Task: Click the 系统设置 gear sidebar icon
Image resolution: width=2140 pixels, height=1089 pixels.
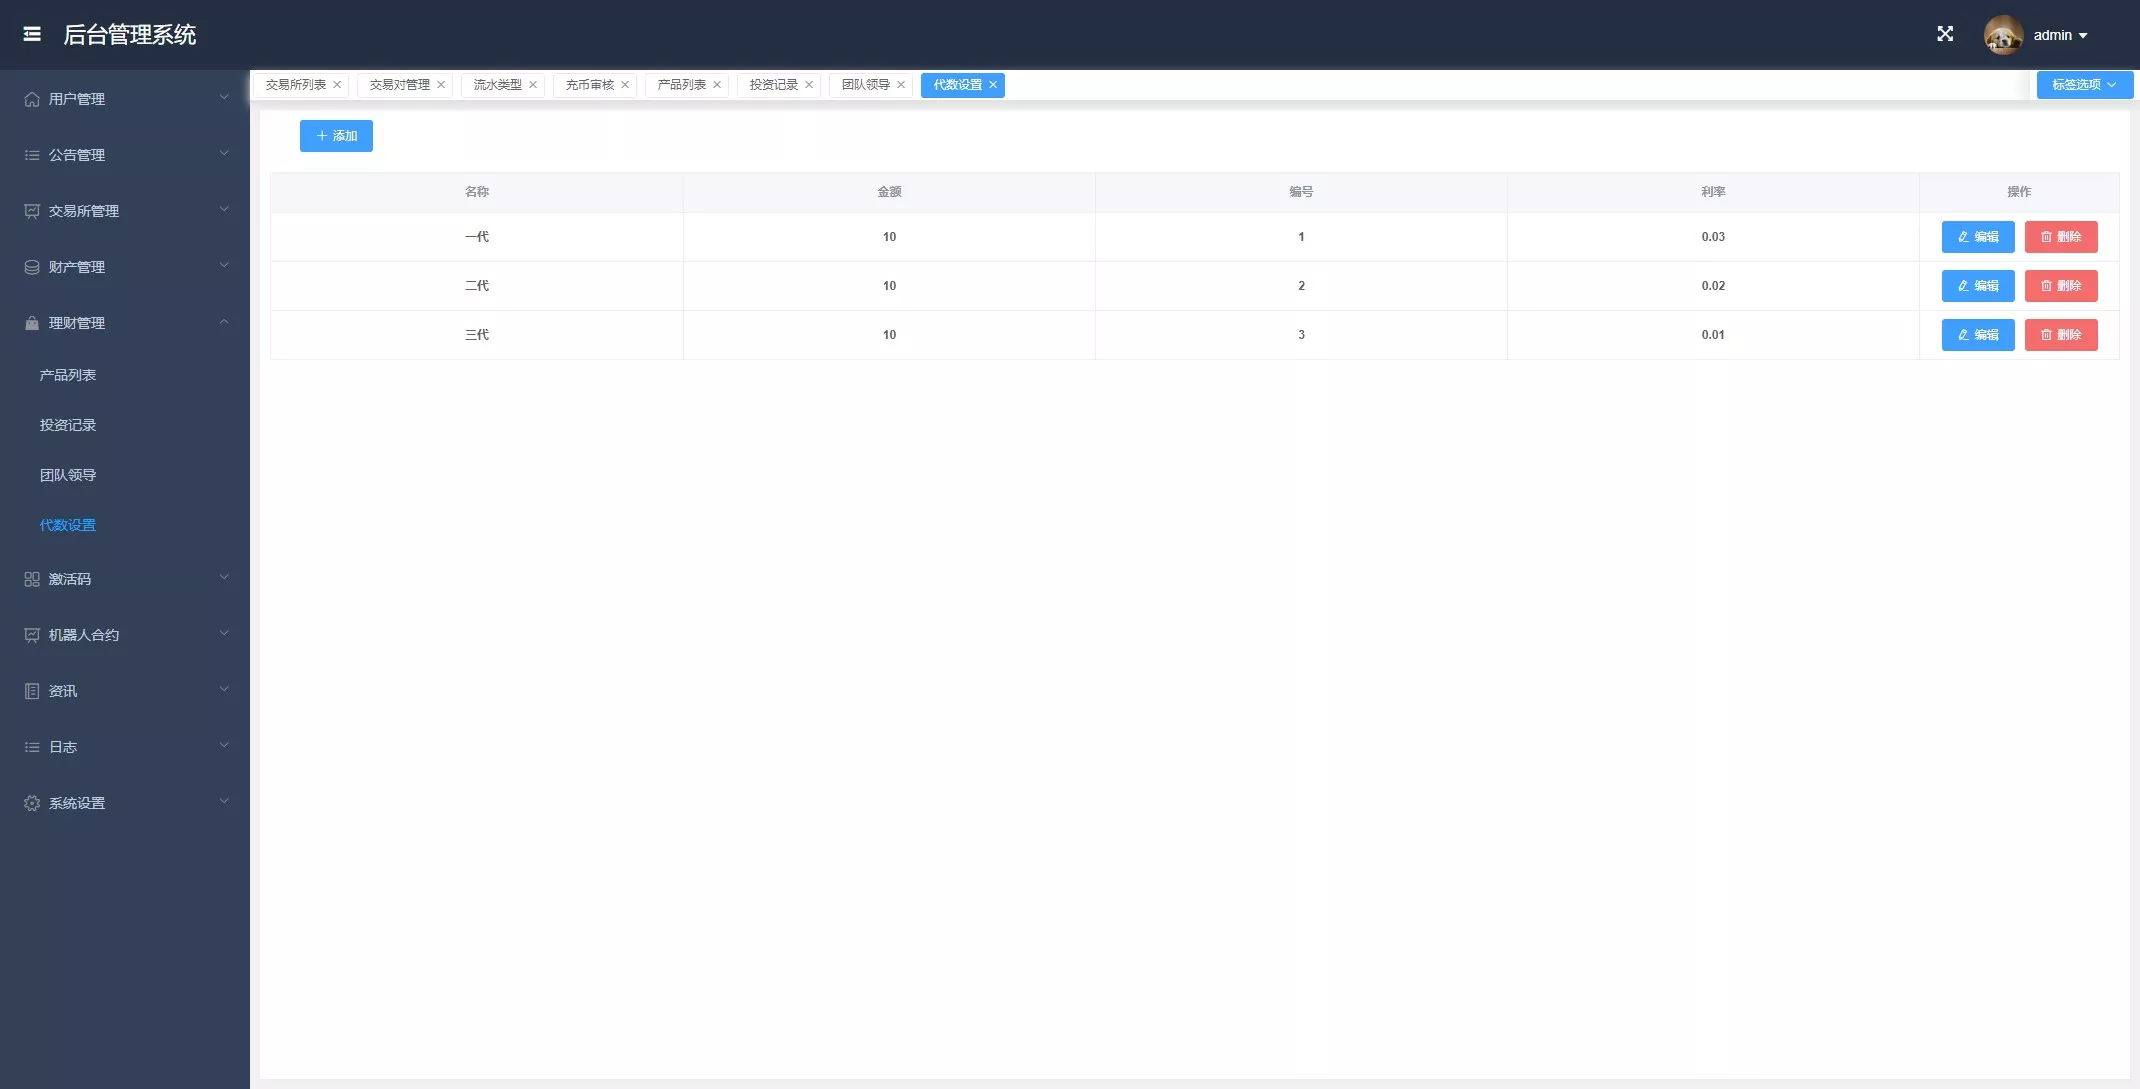Action: point(32,803)
